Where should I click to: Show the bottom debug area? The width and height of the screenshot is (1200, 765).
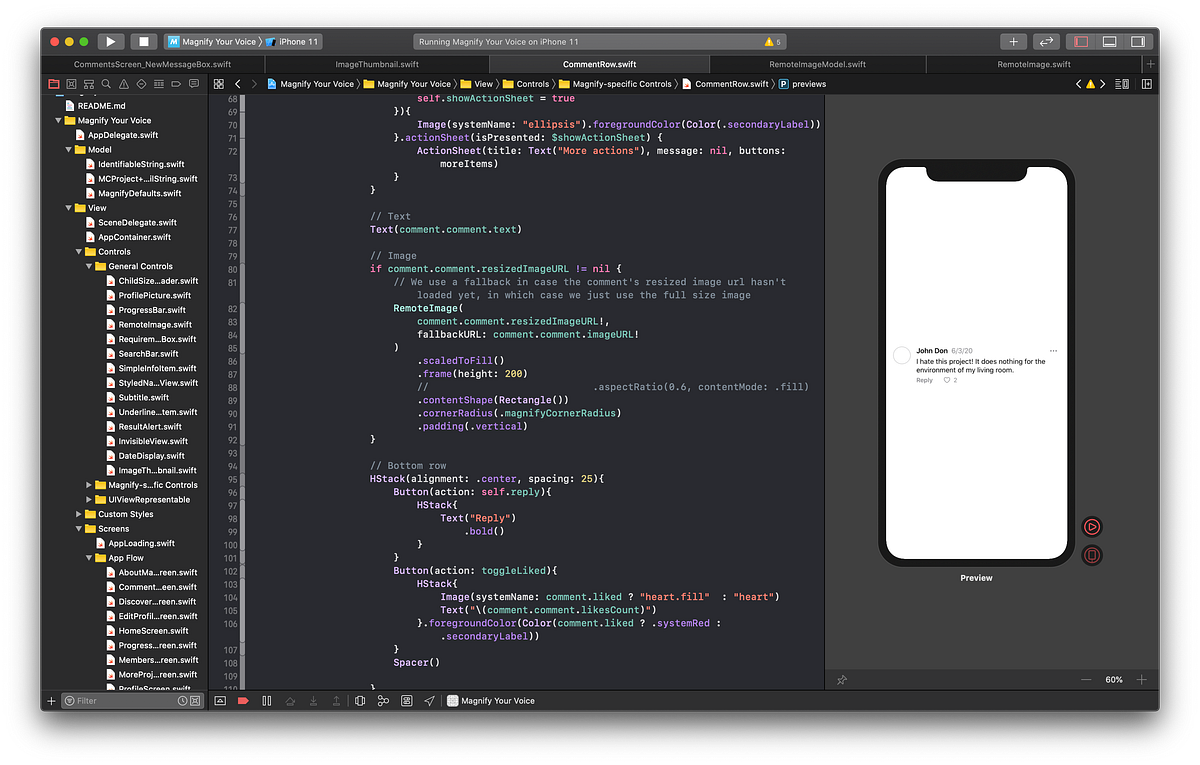[1109, 41]
